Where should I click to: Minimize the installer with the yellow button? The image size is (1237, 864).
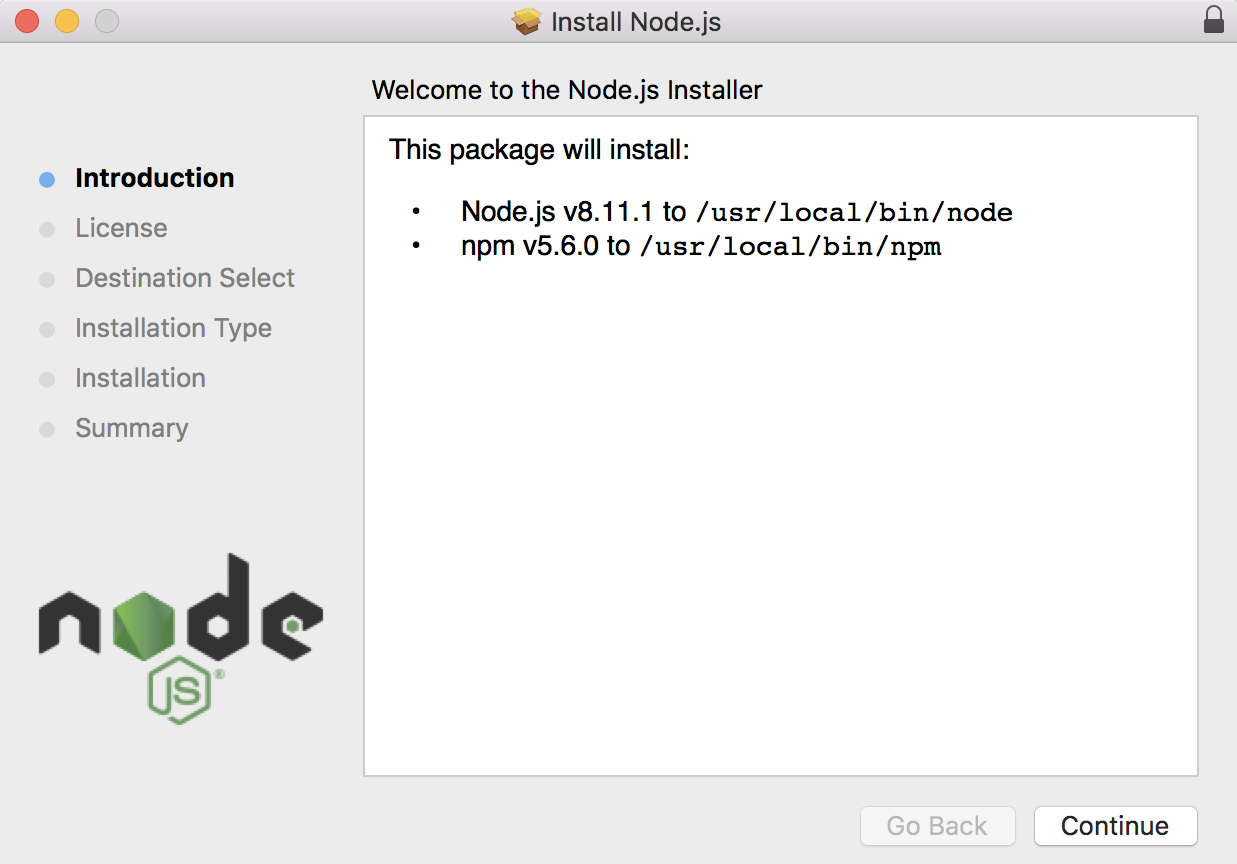pos(67,21)
